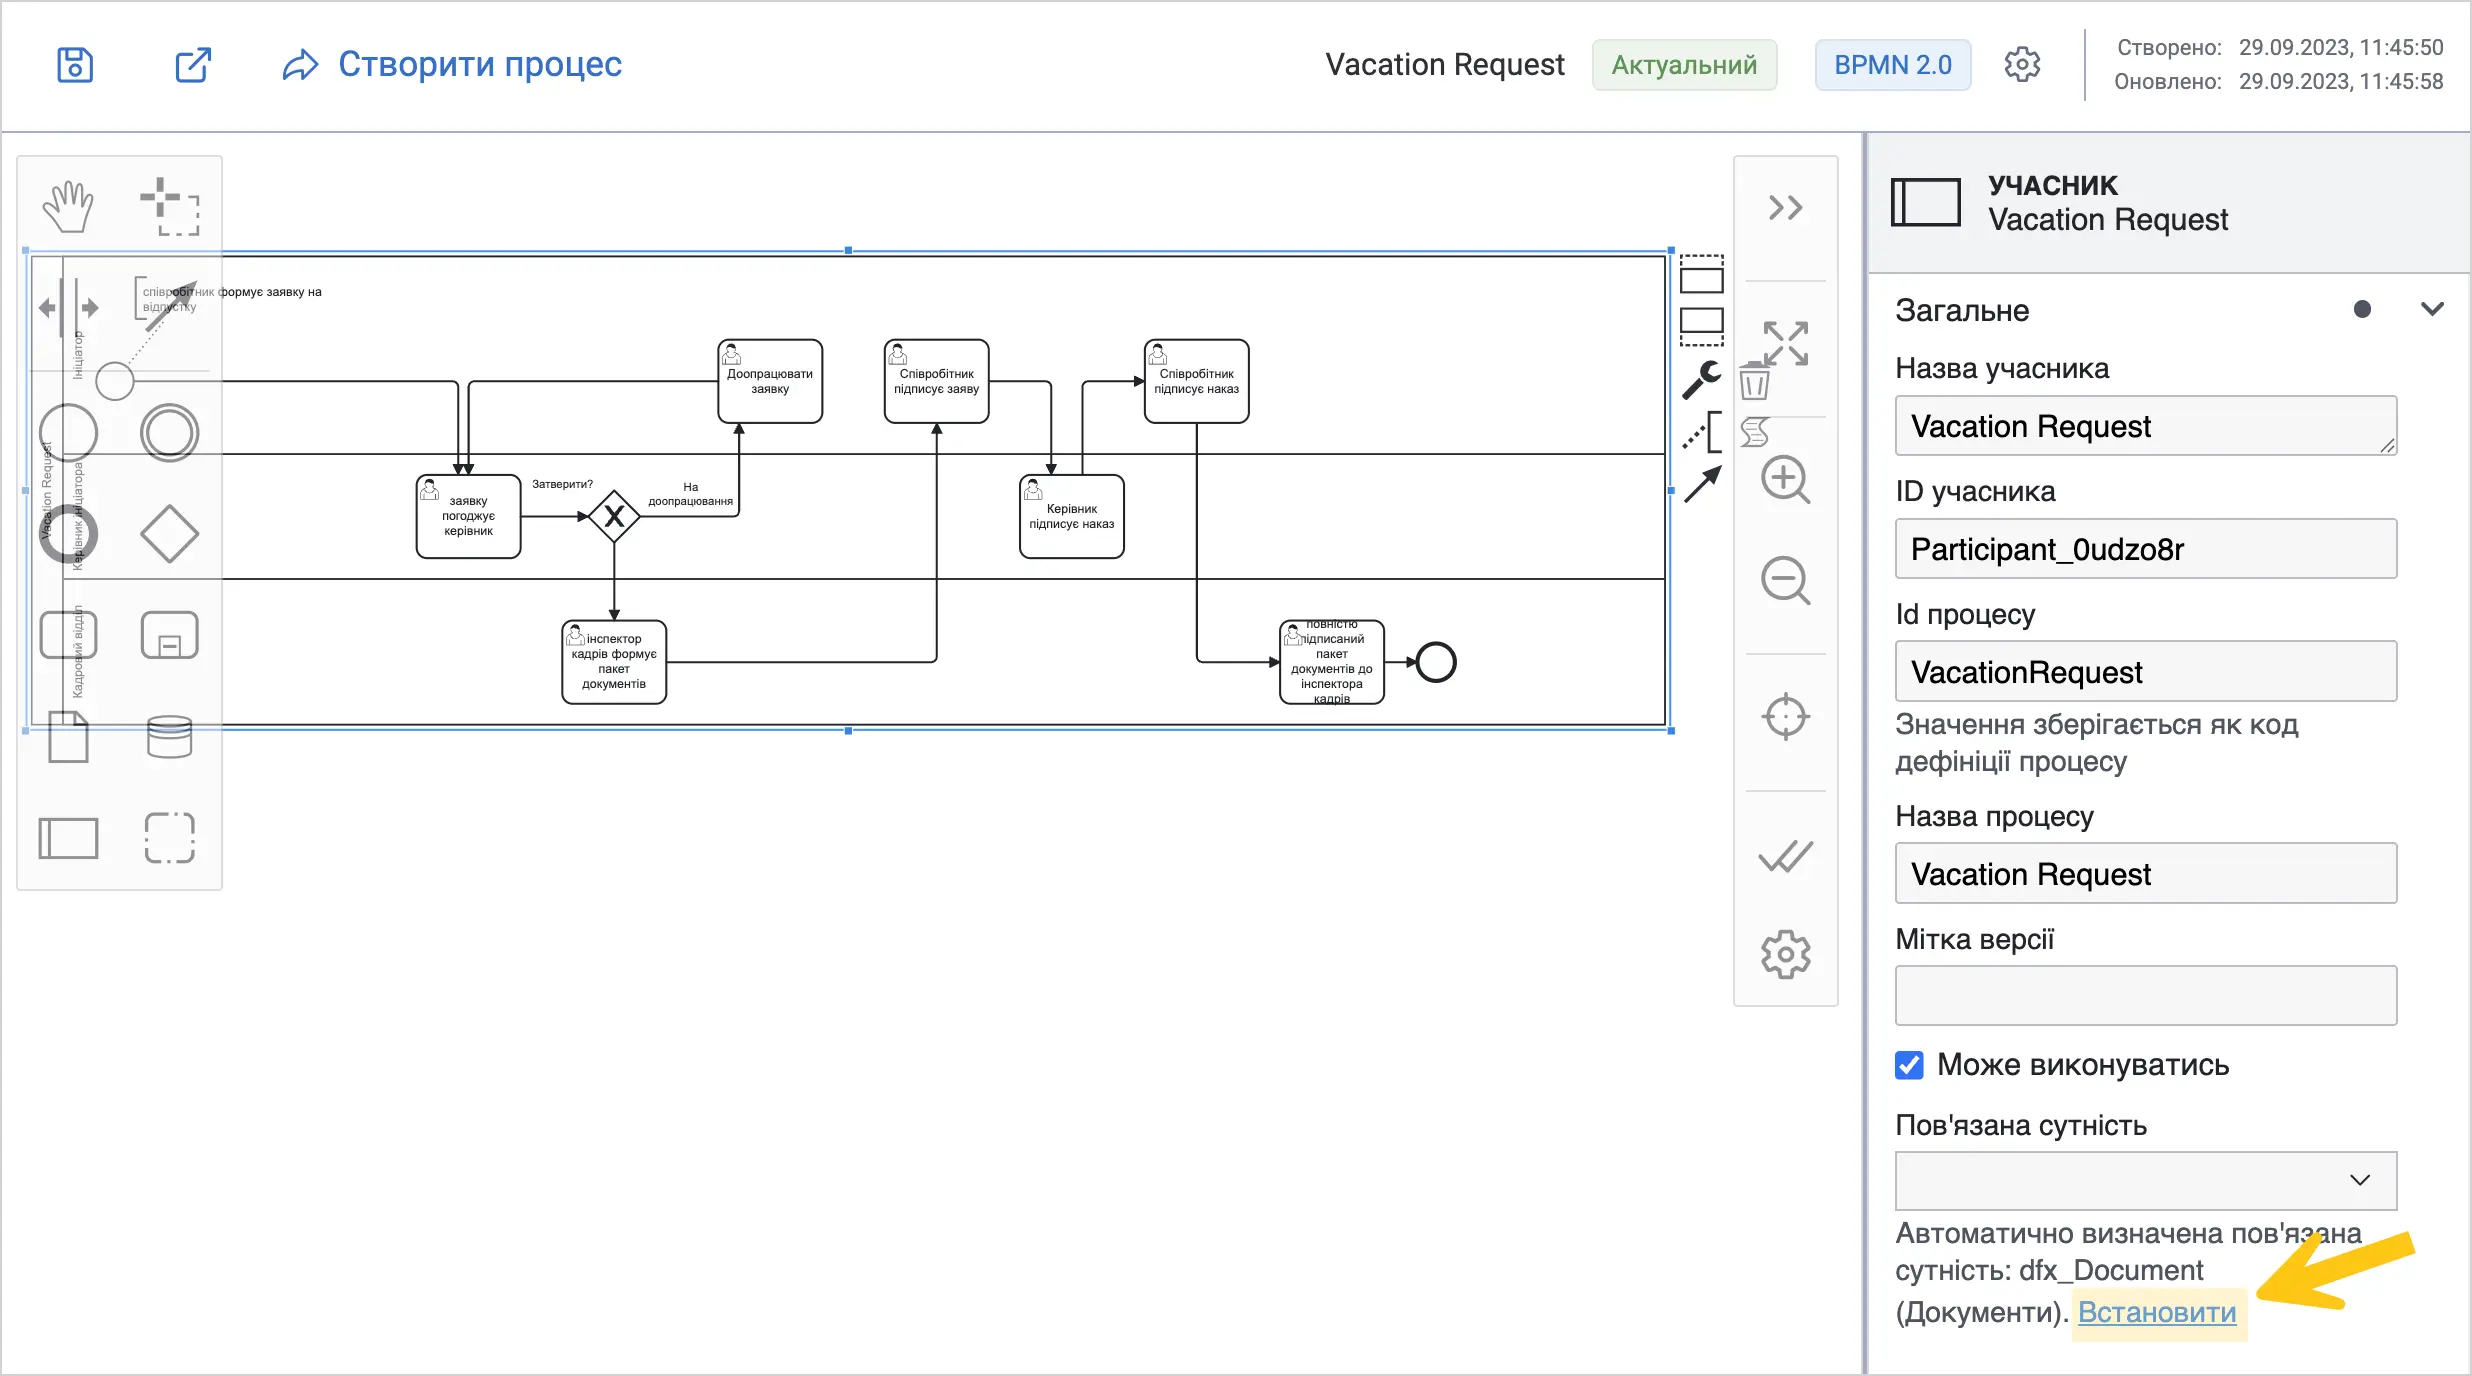Screen dimensions: 2472x1376
Task: Click the Оновлено timestamp text
Action: click(x=2278, y=82)
